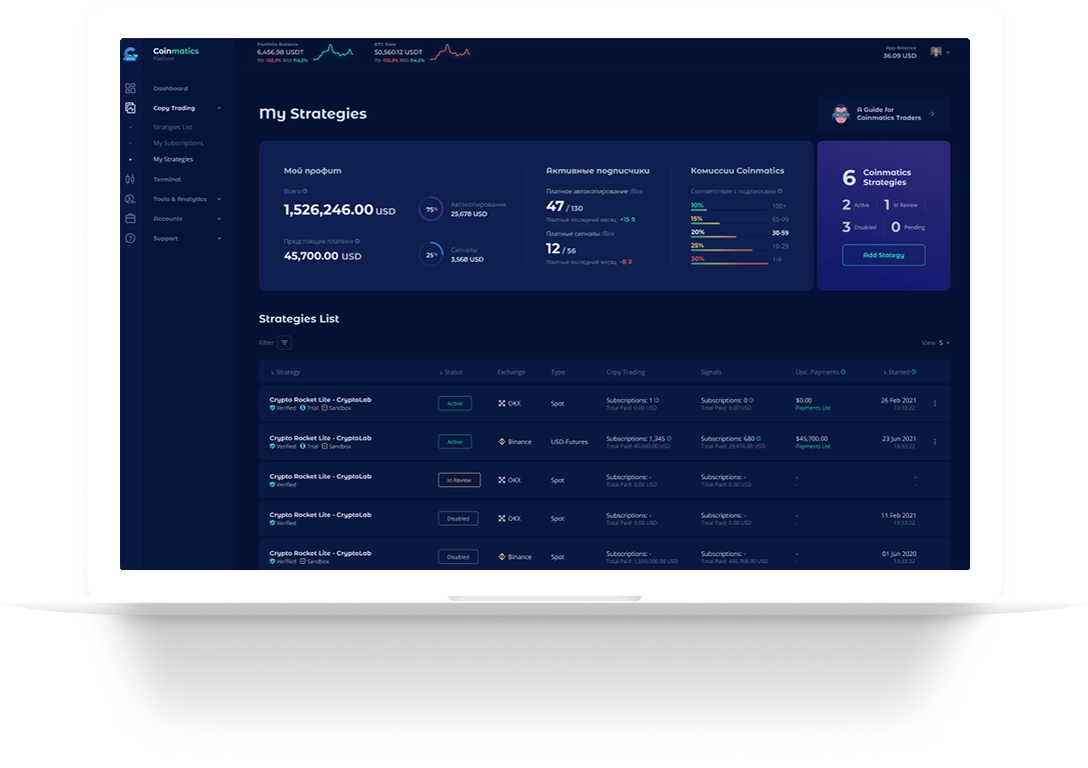This screenshot has height=768, width=1088.
Task: Click Portfolio Balance 6,456.98 USDT
Action: 280,52
